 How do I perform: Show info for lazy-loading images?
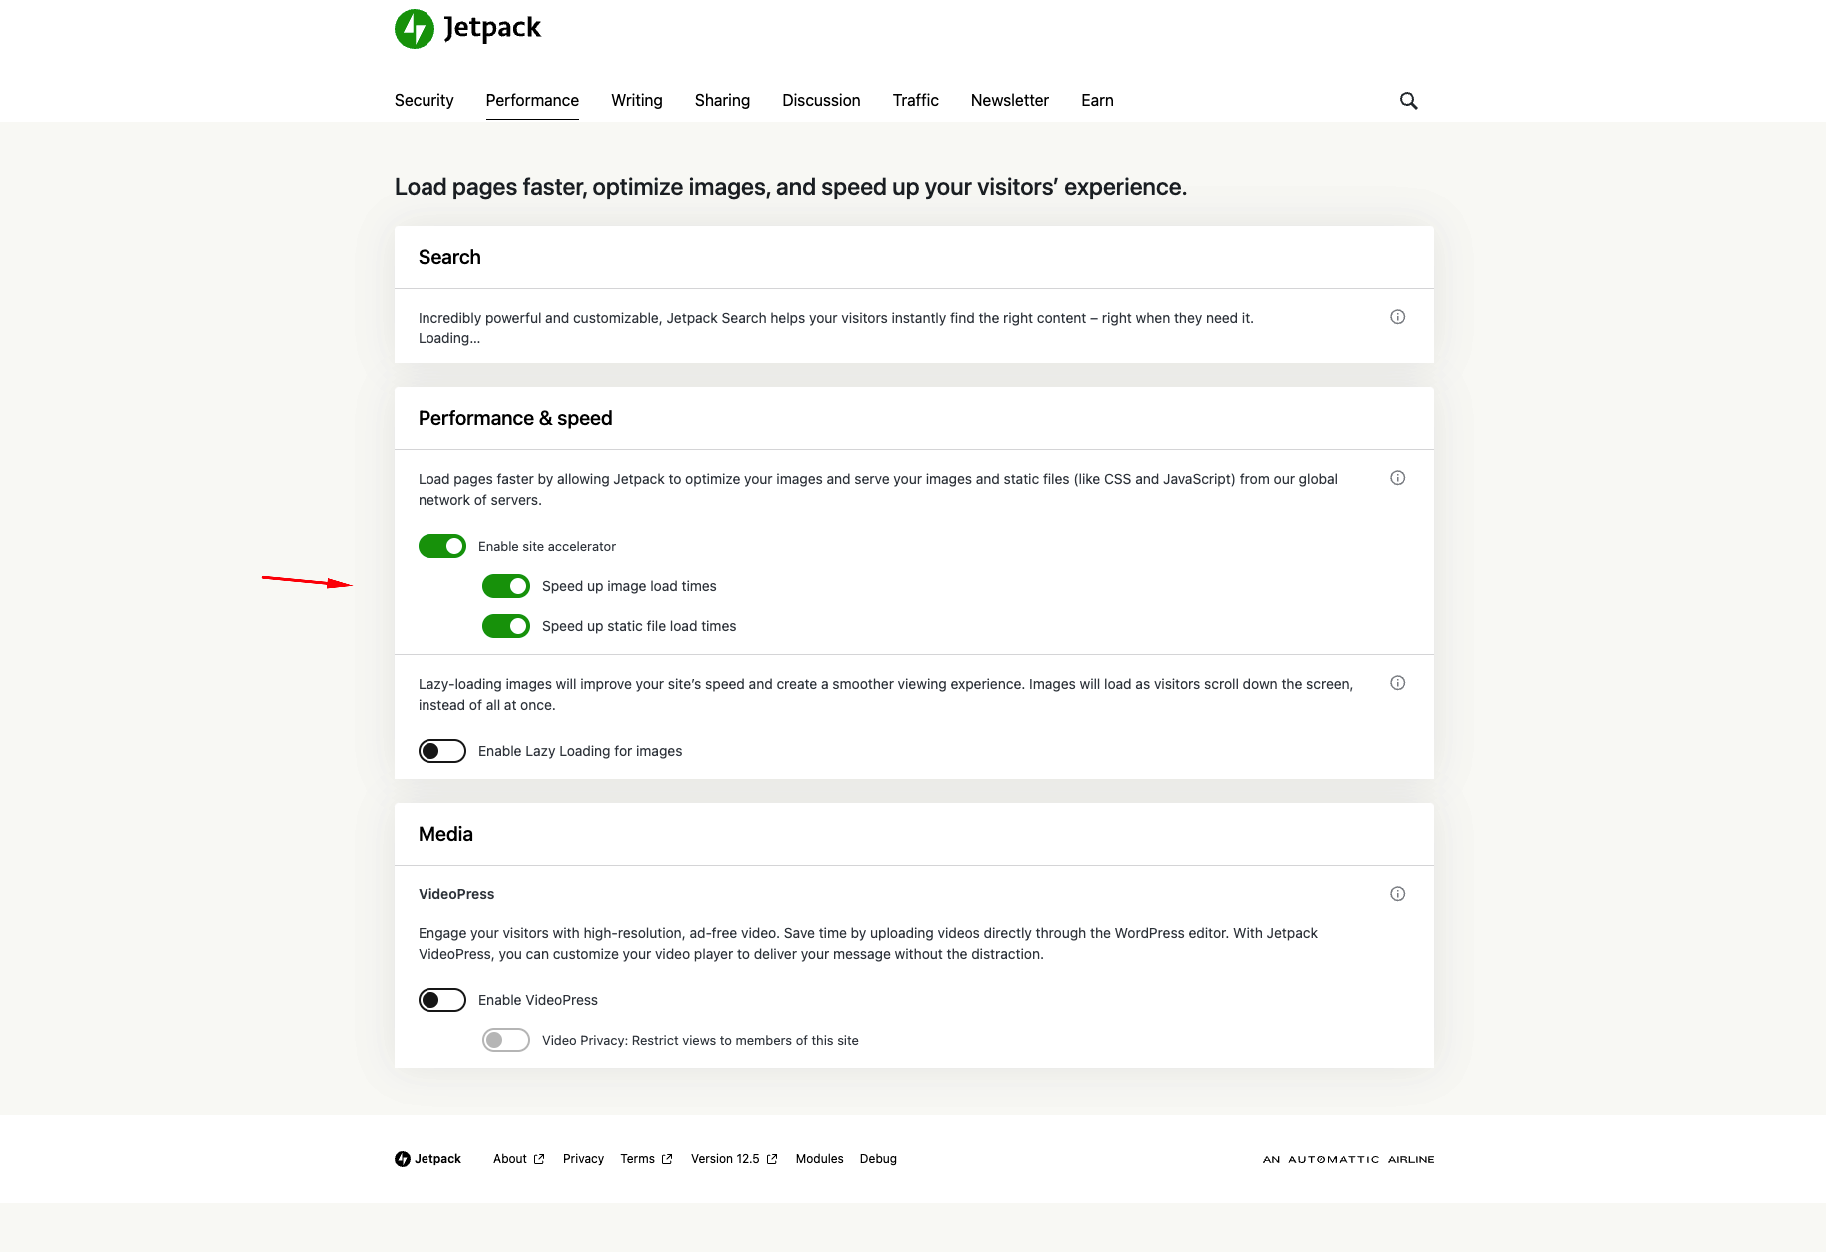click(1397, 683)
